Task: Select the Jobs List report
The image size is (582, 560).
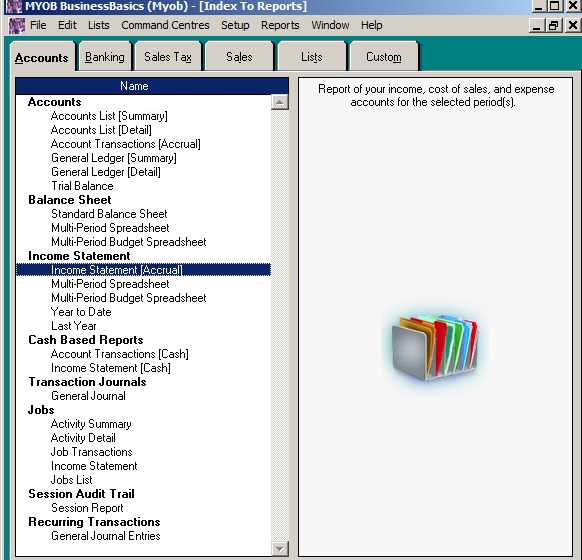Action: point(71,480)
